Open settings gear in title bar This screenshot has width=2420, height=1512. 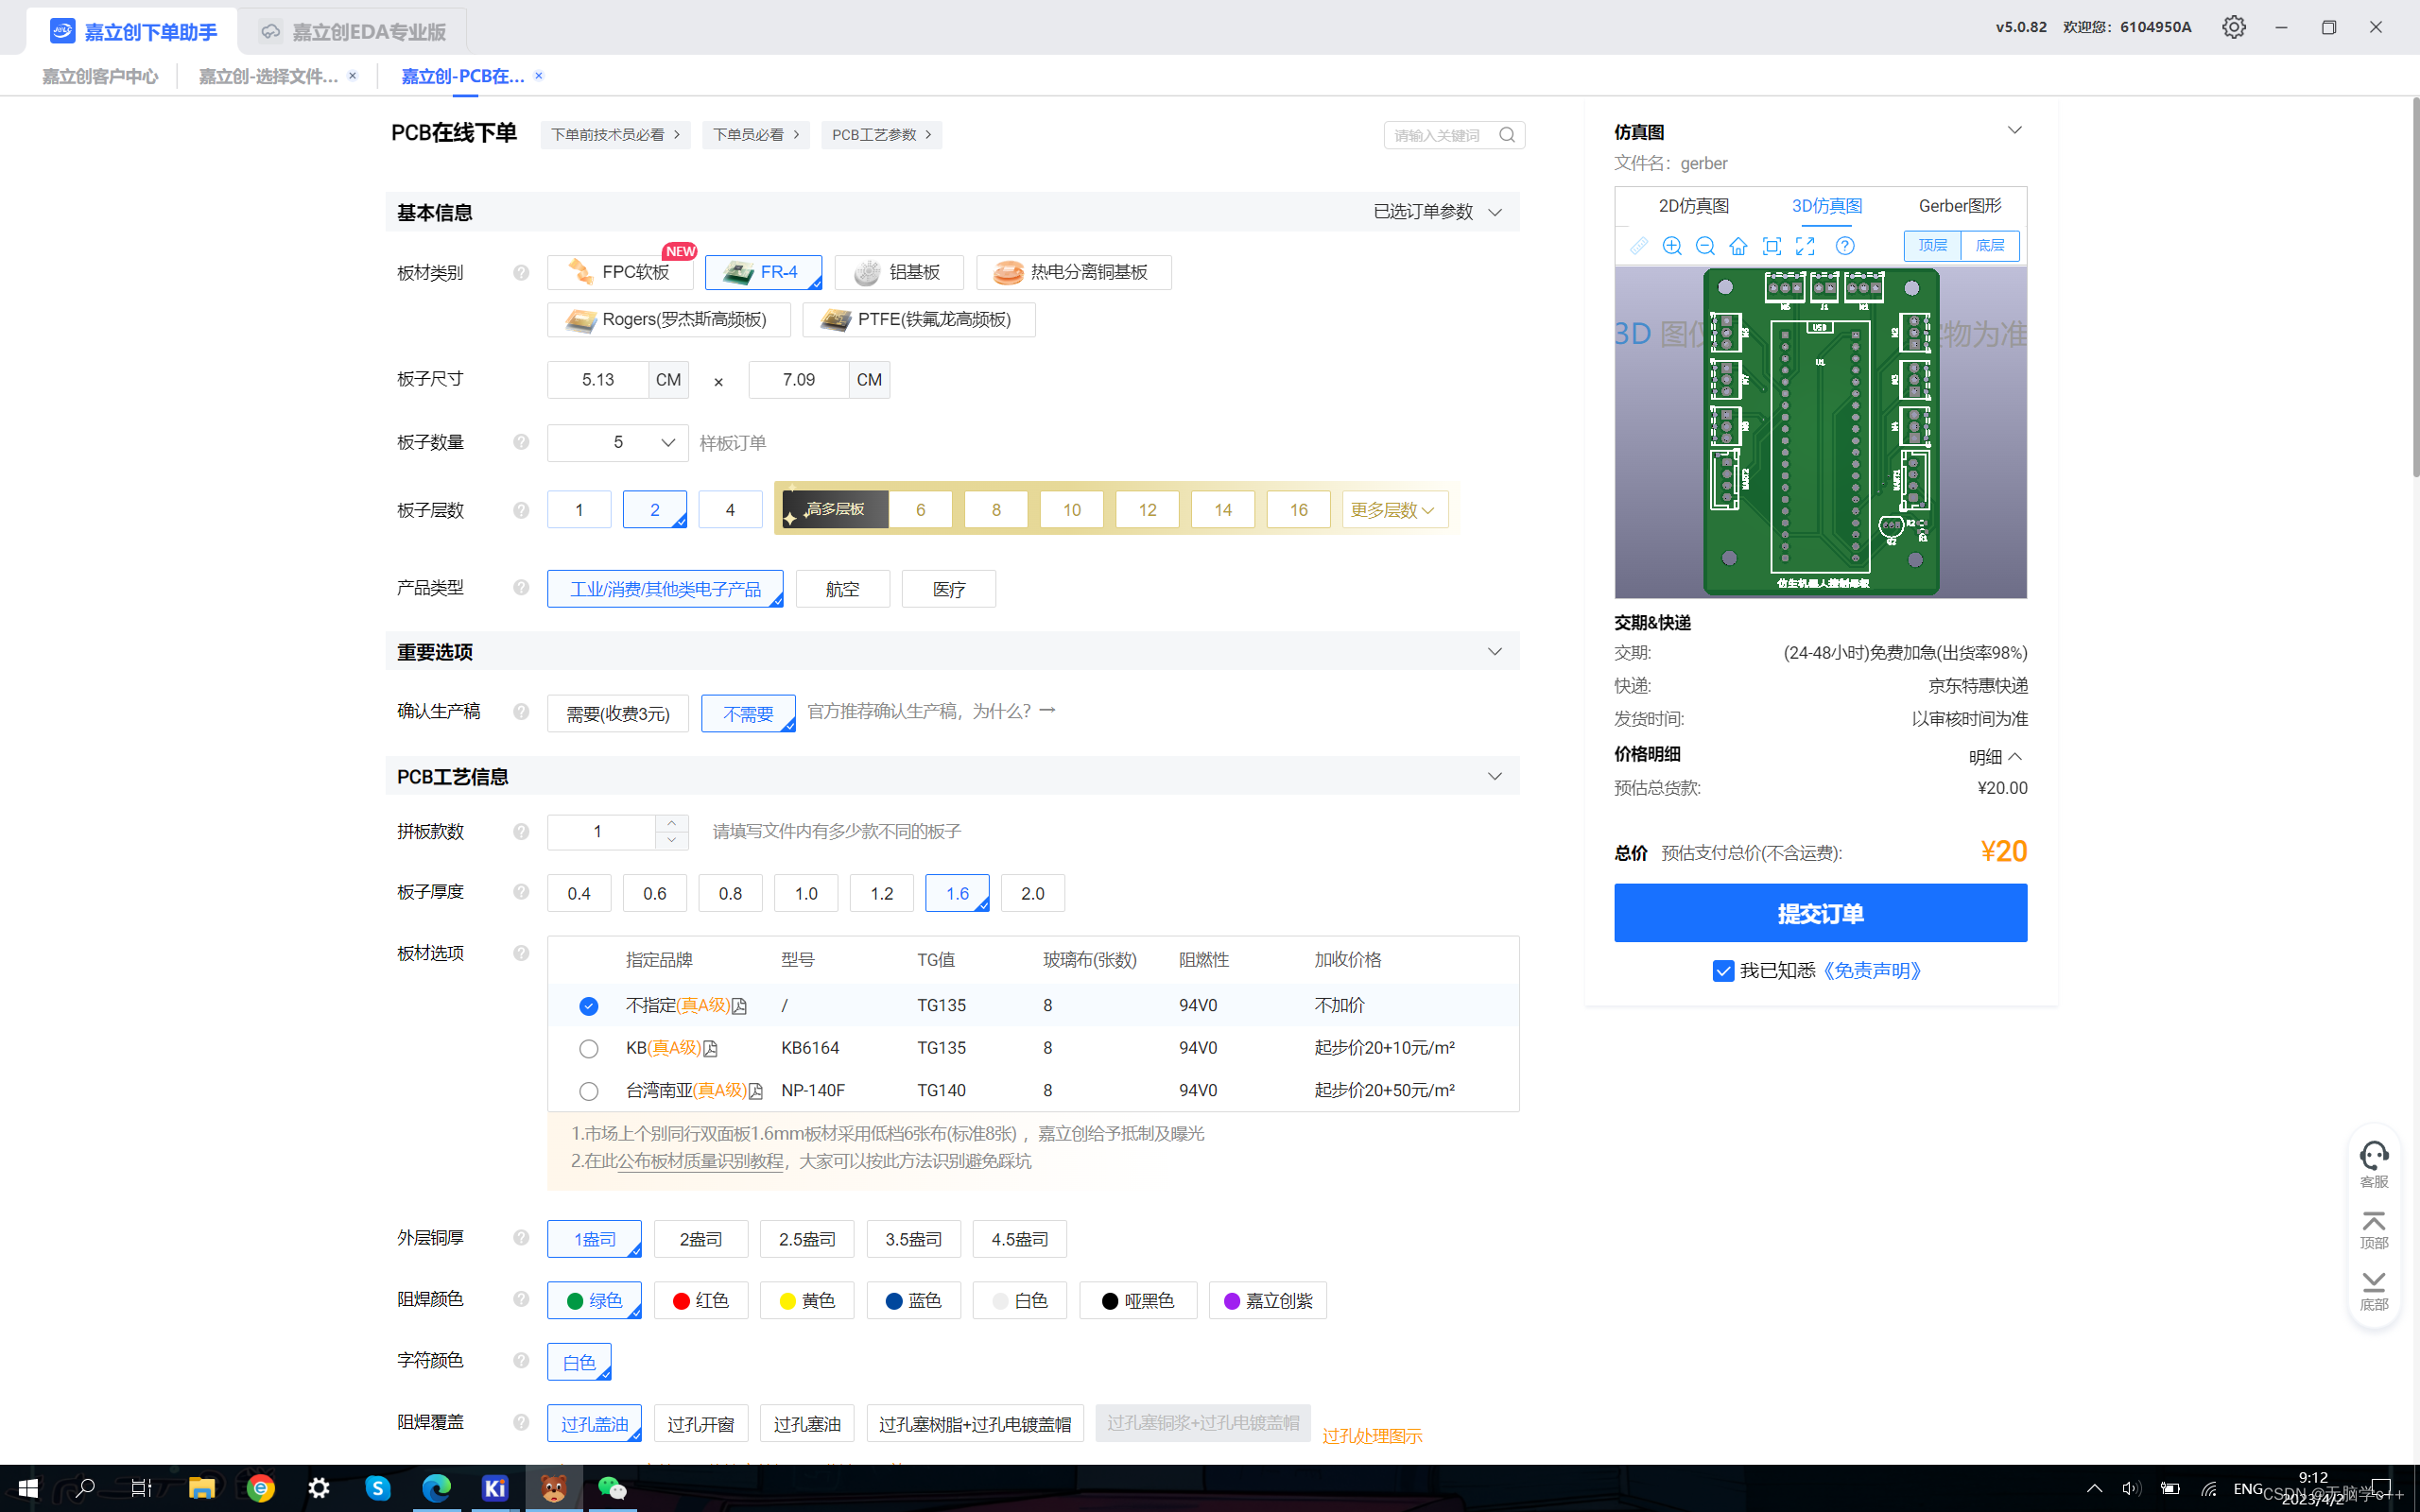pyautogui.click(x=2234, y=27)
